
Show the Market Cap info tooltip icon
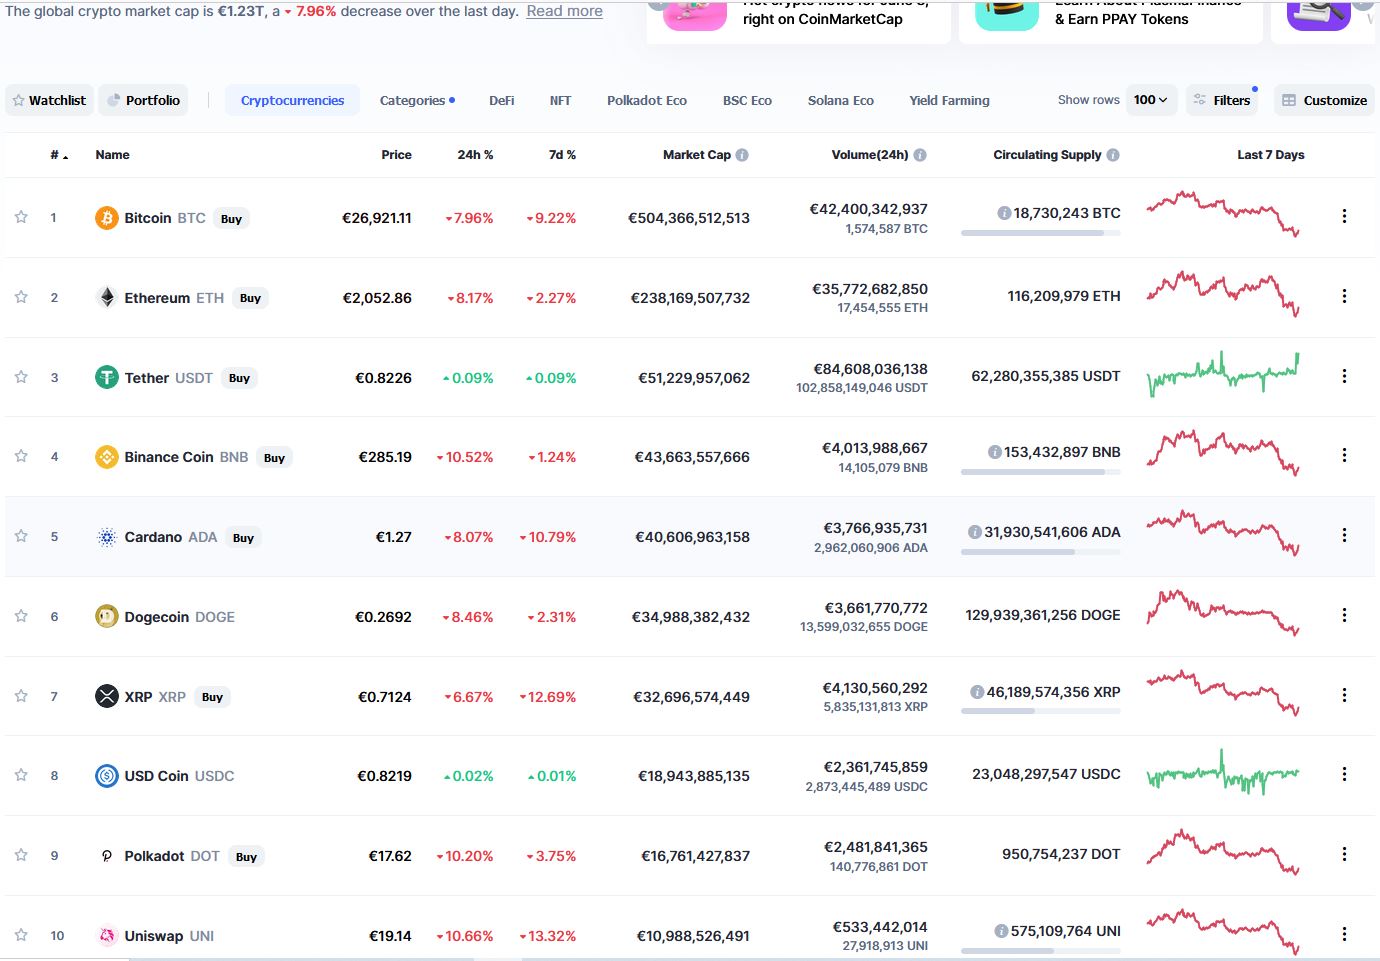coord(742,155)
